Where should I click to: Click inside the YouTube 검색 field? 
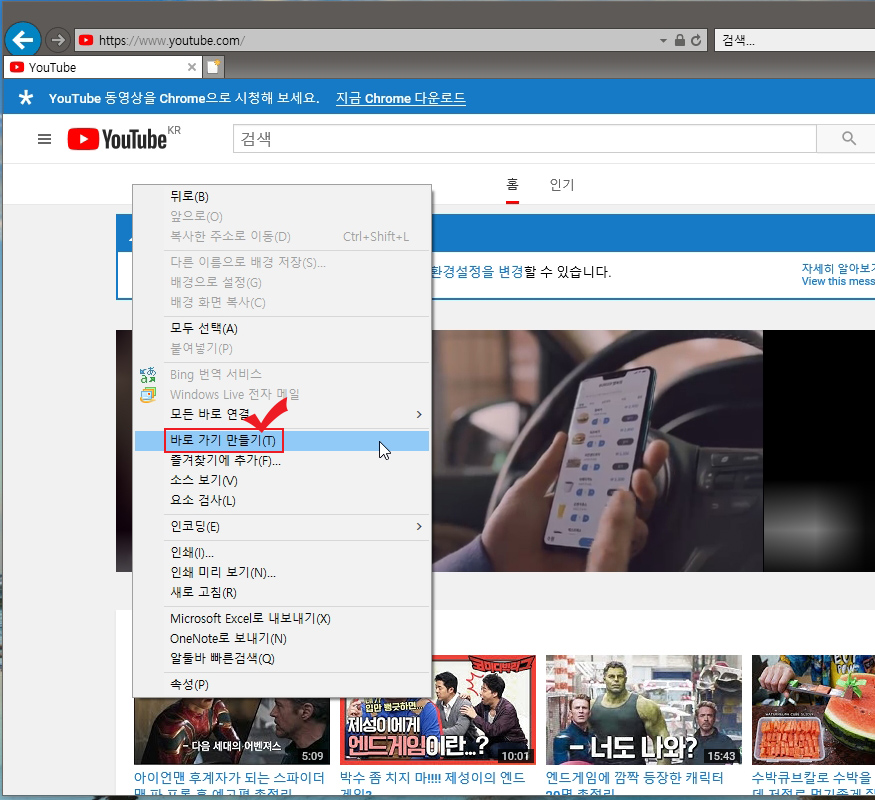click(520, 138)
